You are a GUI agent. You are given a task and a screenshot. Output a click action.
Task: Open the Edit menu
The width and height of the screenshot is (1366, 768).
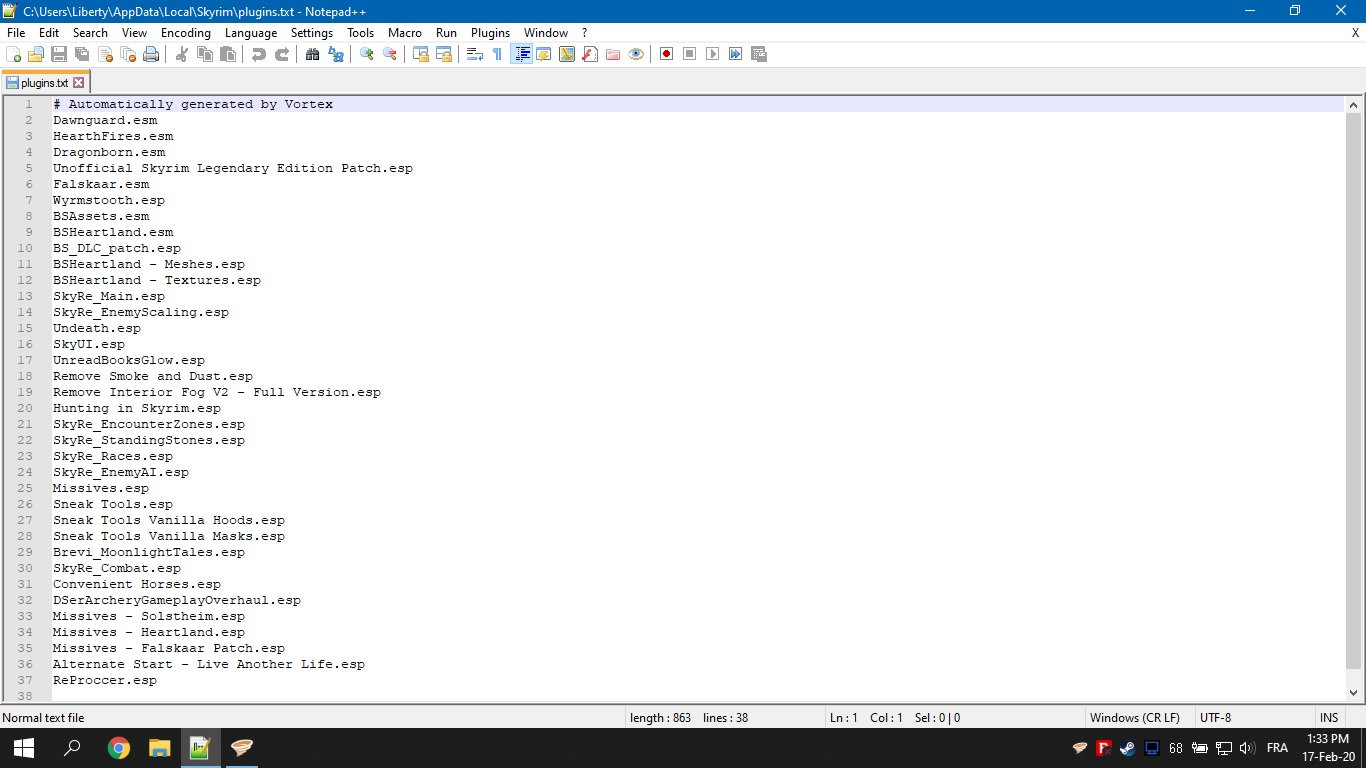[49, 33]
